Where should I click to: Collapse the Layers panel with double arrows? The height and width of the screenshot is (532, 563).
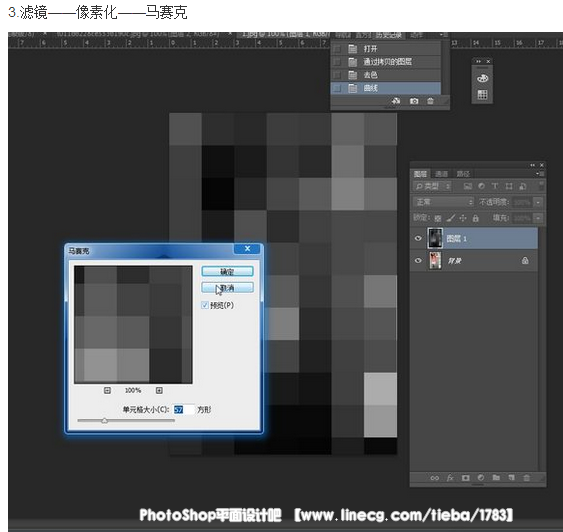tap(532, 165)
